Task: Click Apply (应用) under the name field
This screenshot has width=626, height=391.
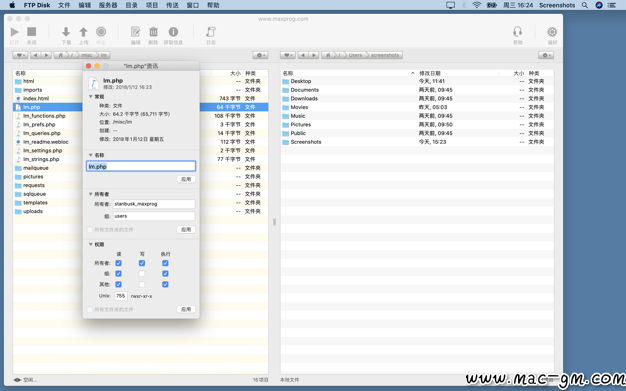Action: (186, 179)
